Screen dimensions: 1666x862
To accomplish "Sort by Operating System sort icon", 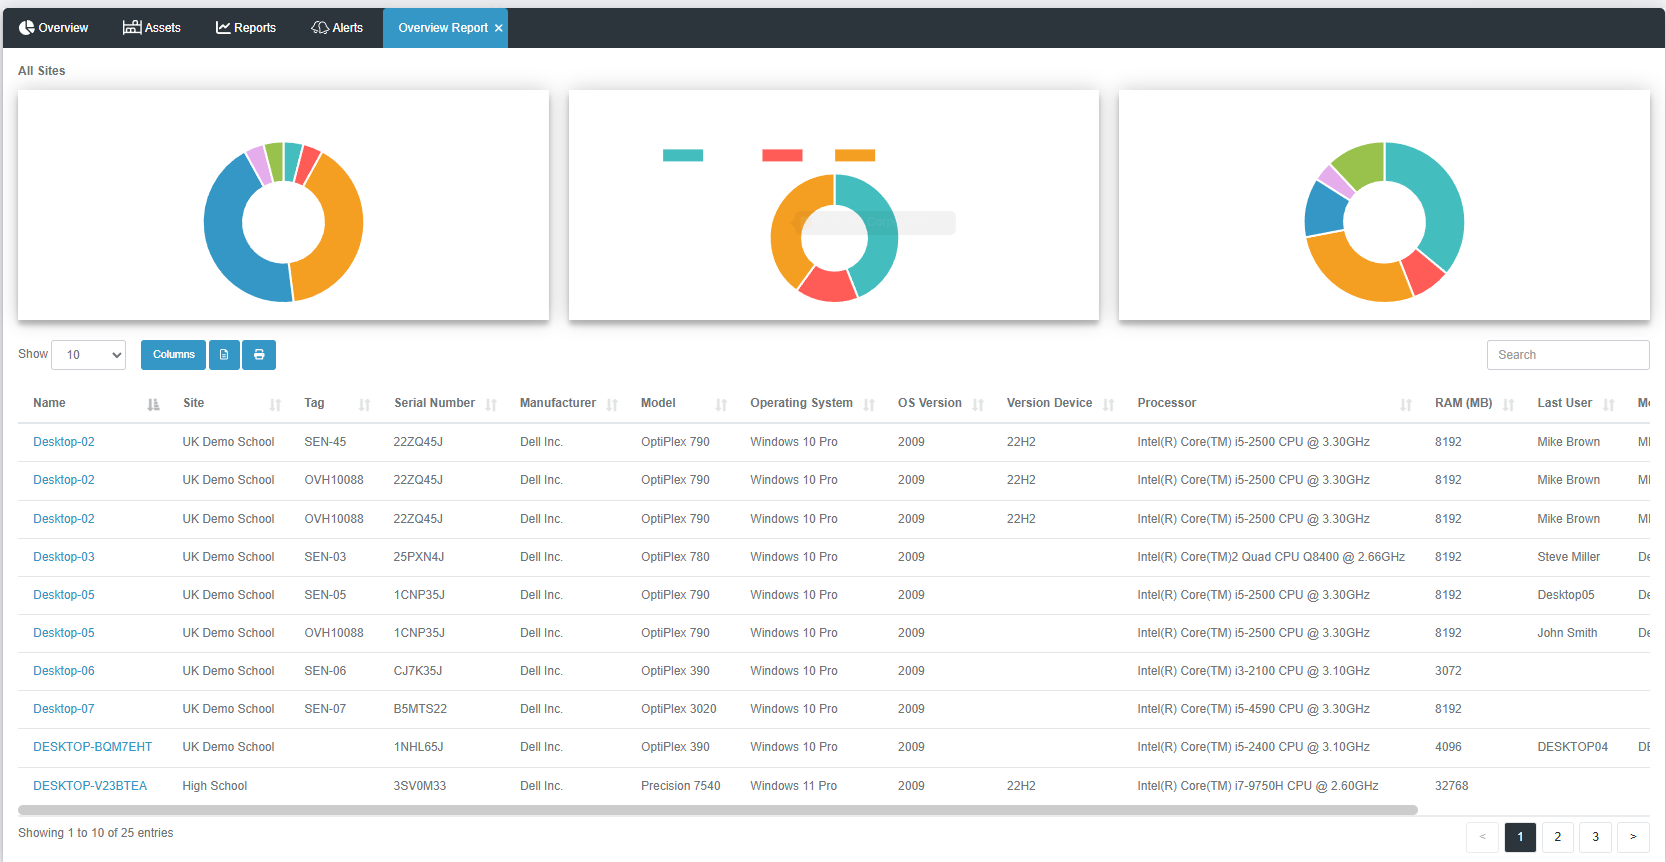I will click(869, 404).
